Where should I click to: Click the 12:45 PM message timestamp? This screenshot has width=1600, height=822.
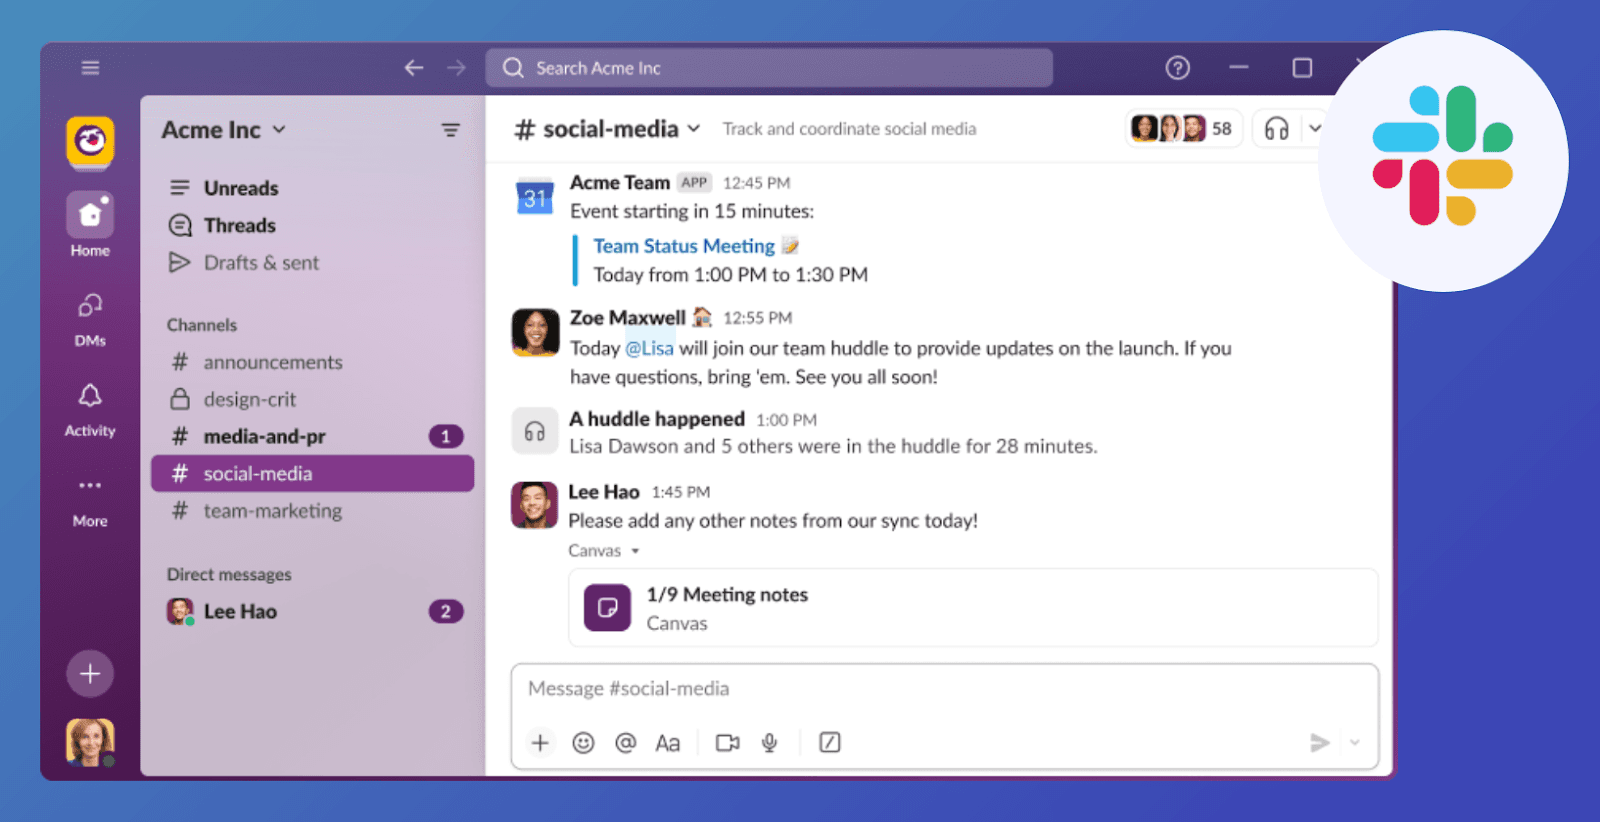pyautogui.click(x=757, y=183)
